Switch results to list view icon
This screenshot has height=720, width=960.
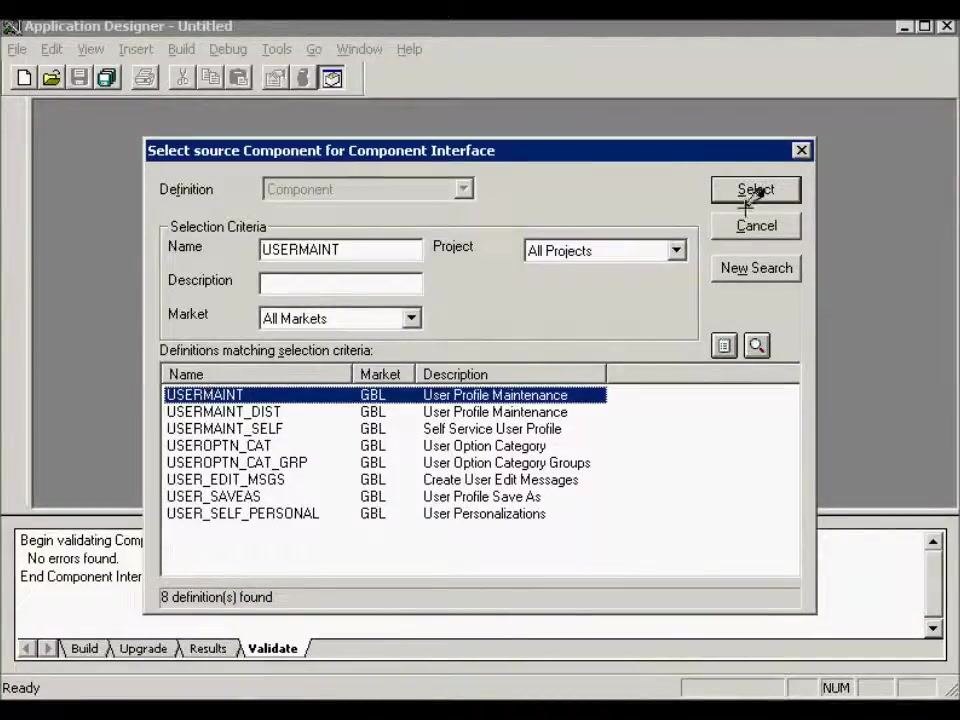point(724,345)
